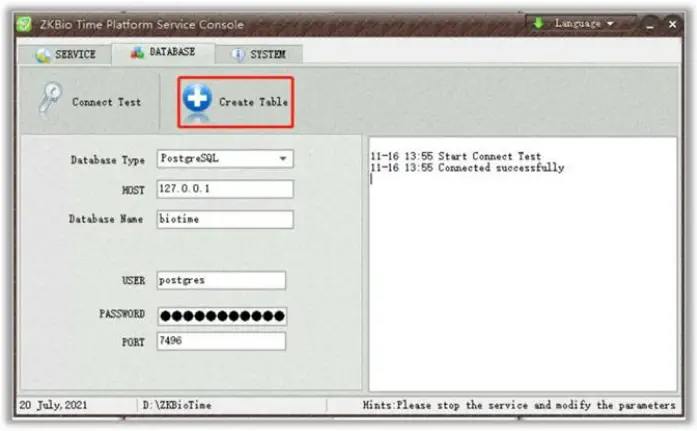Click inside the connection log text area
This screenshot has width=697, height=431.
(523, 265)
